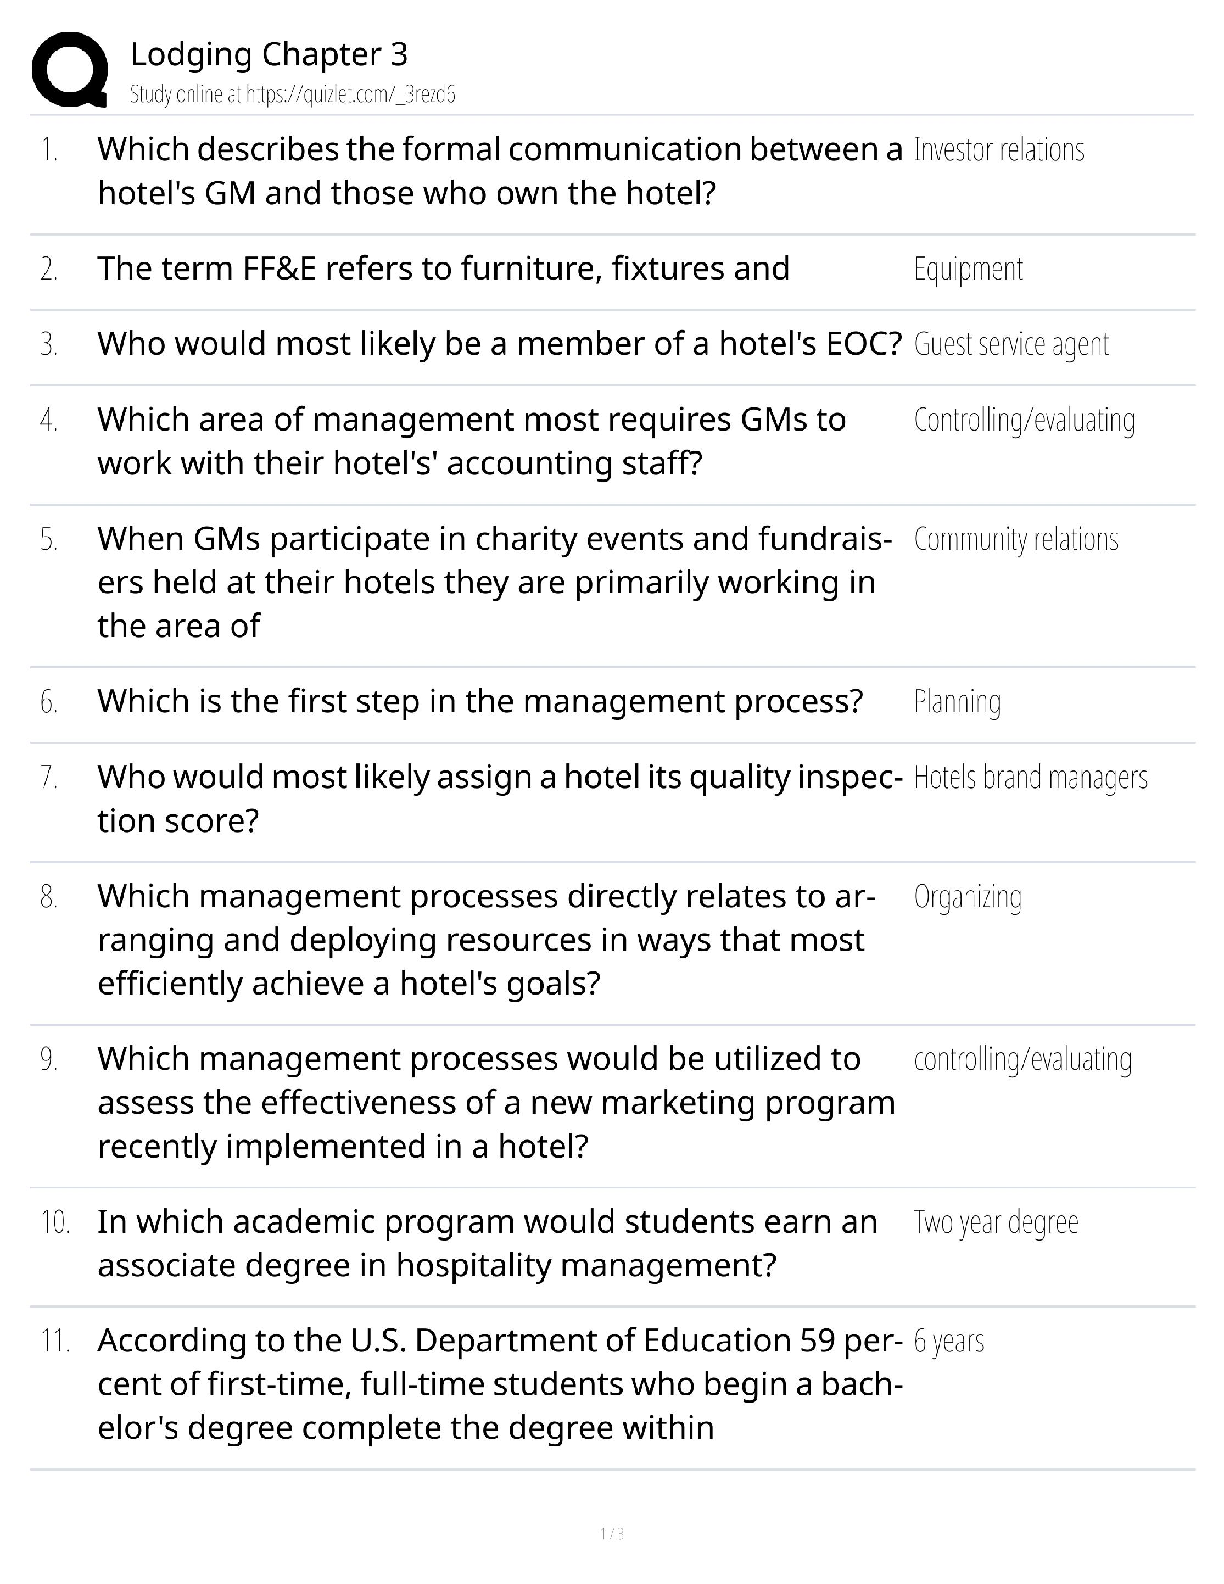Viewport: 1224px width, 1584px height.
Task: Click the question about hotel accounting staff
Action: 471,441
